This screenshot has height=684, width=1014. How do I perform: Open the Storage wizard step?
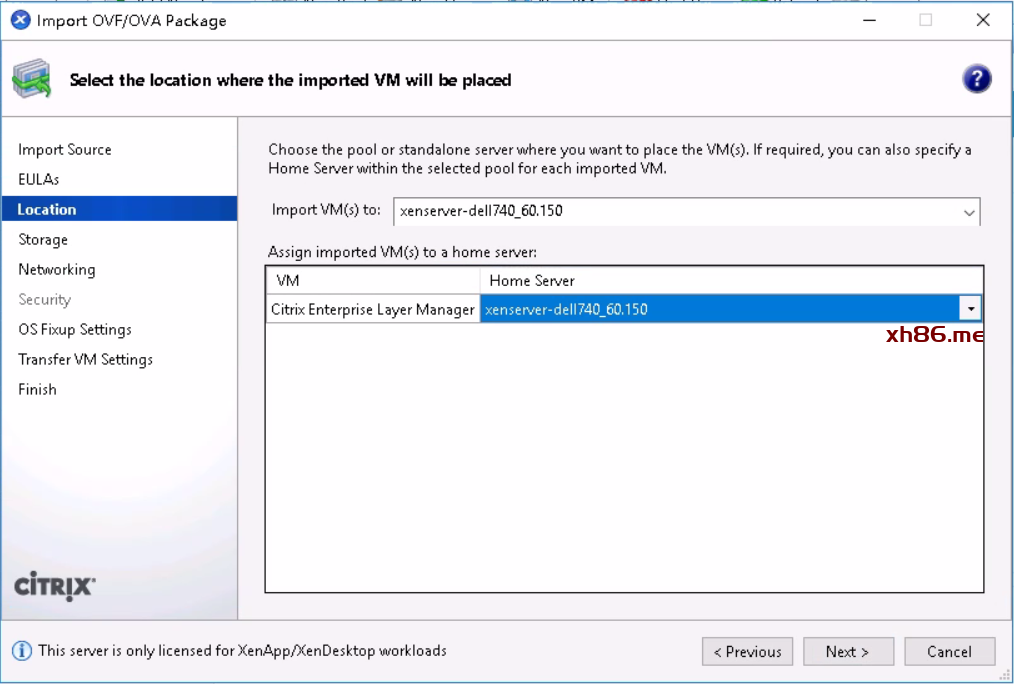tap(43, 240)
